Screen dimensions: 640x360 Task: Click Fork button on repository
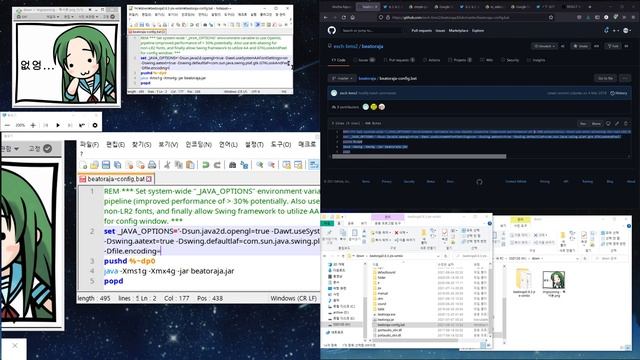613,46
